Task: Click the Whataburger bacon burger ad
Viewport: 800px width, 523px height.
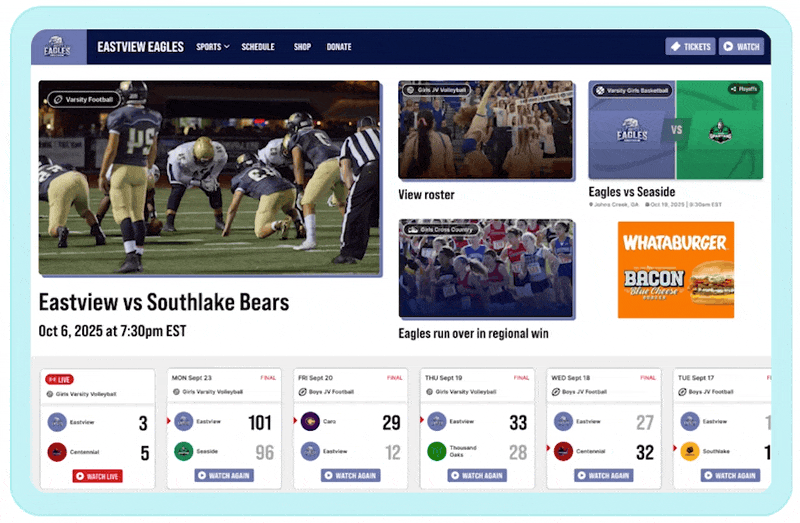Action: [676, 269]
